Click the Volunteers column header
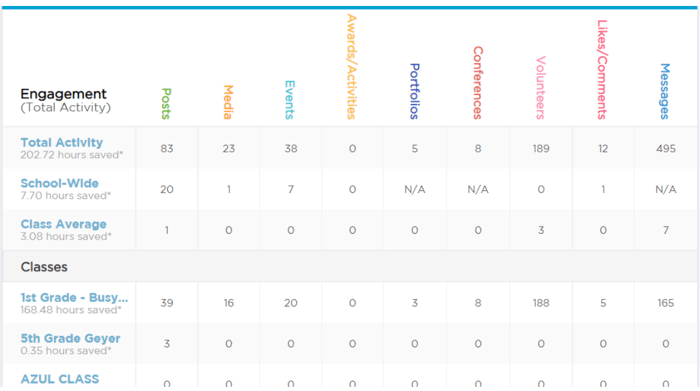Viewport: 700px width, 391px height. [541, 87]
